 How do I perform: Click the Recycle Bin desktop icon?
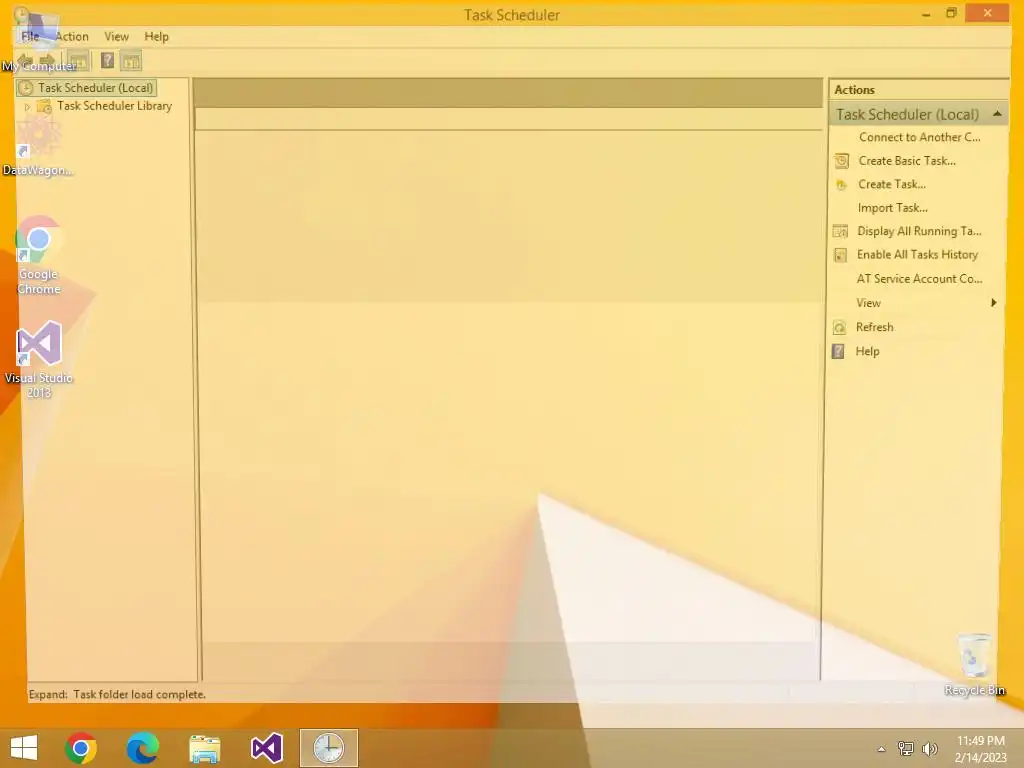tap(974, 664)
